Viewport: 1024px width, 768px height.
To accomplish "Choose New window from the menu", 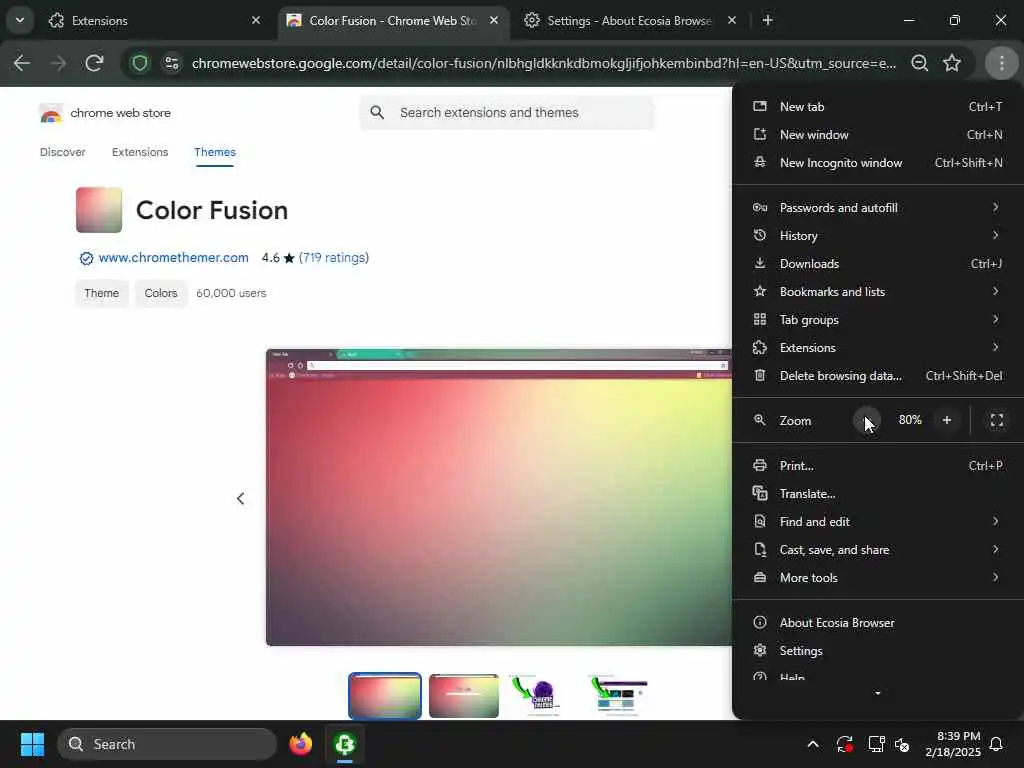I will (878, 135).
